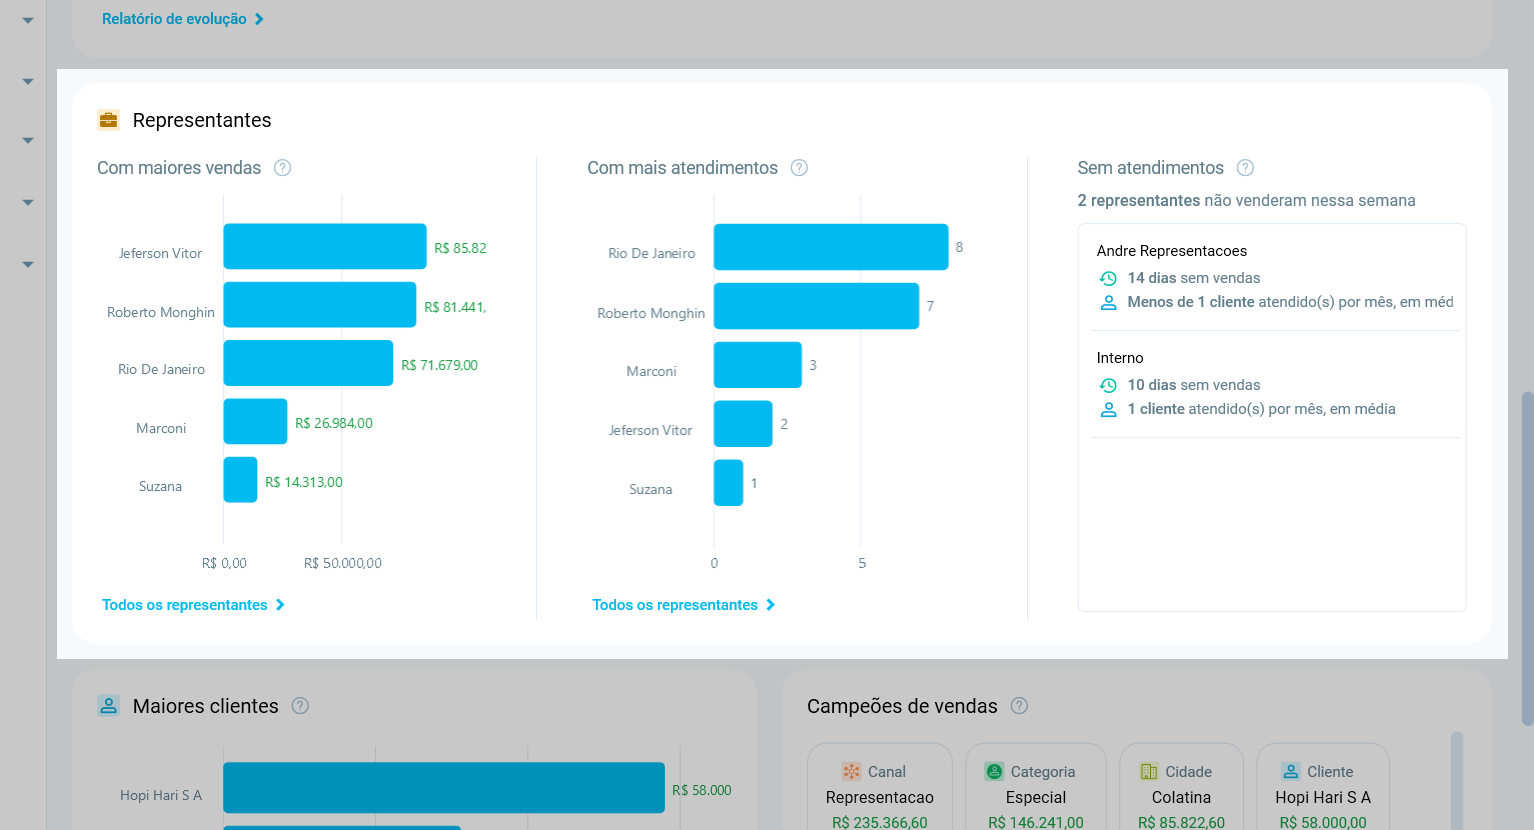Click the clock icon beside 10 dias sem vendas

(1108, 386)
